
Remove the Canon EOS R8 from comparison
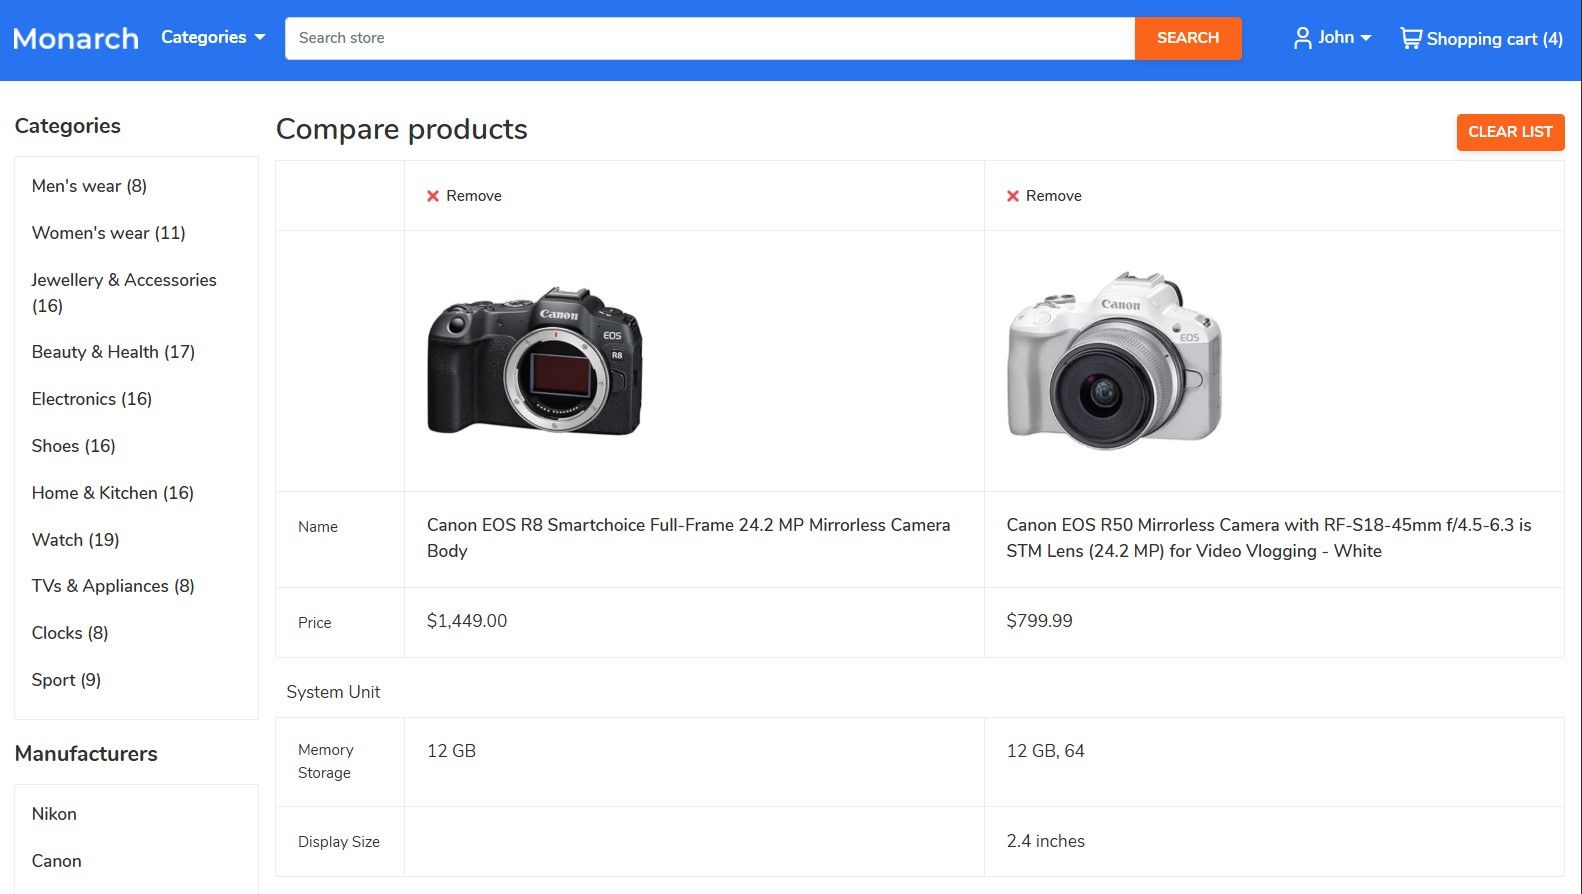tap(464, 196)
